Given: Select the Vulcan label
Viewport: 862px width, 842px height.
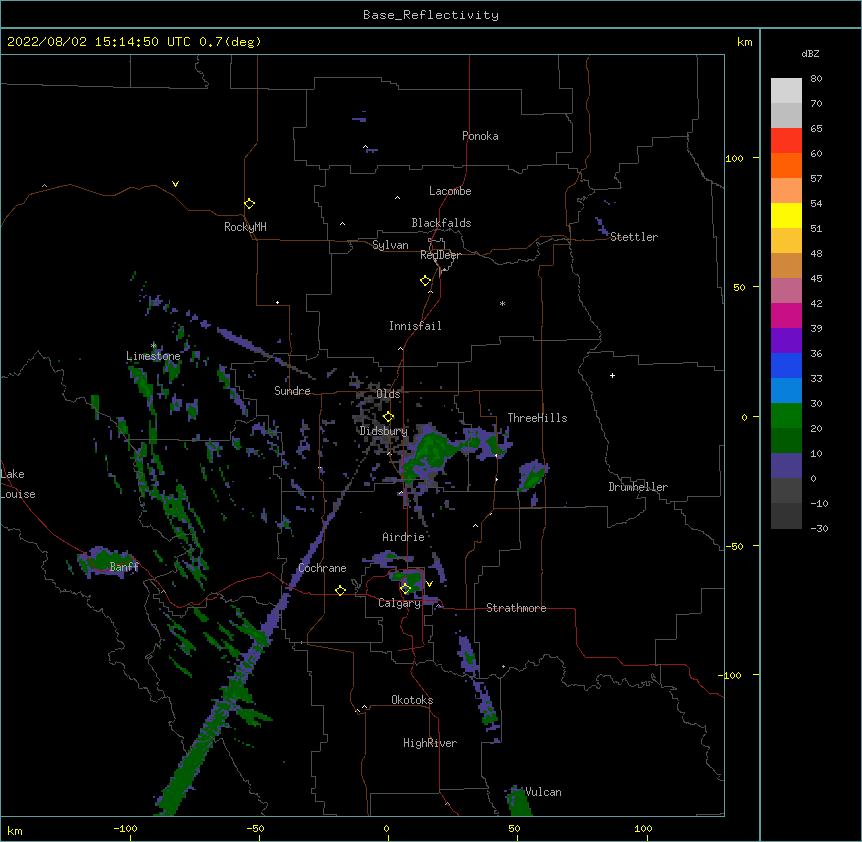Looking at the screenshot, I should [543, 792].
